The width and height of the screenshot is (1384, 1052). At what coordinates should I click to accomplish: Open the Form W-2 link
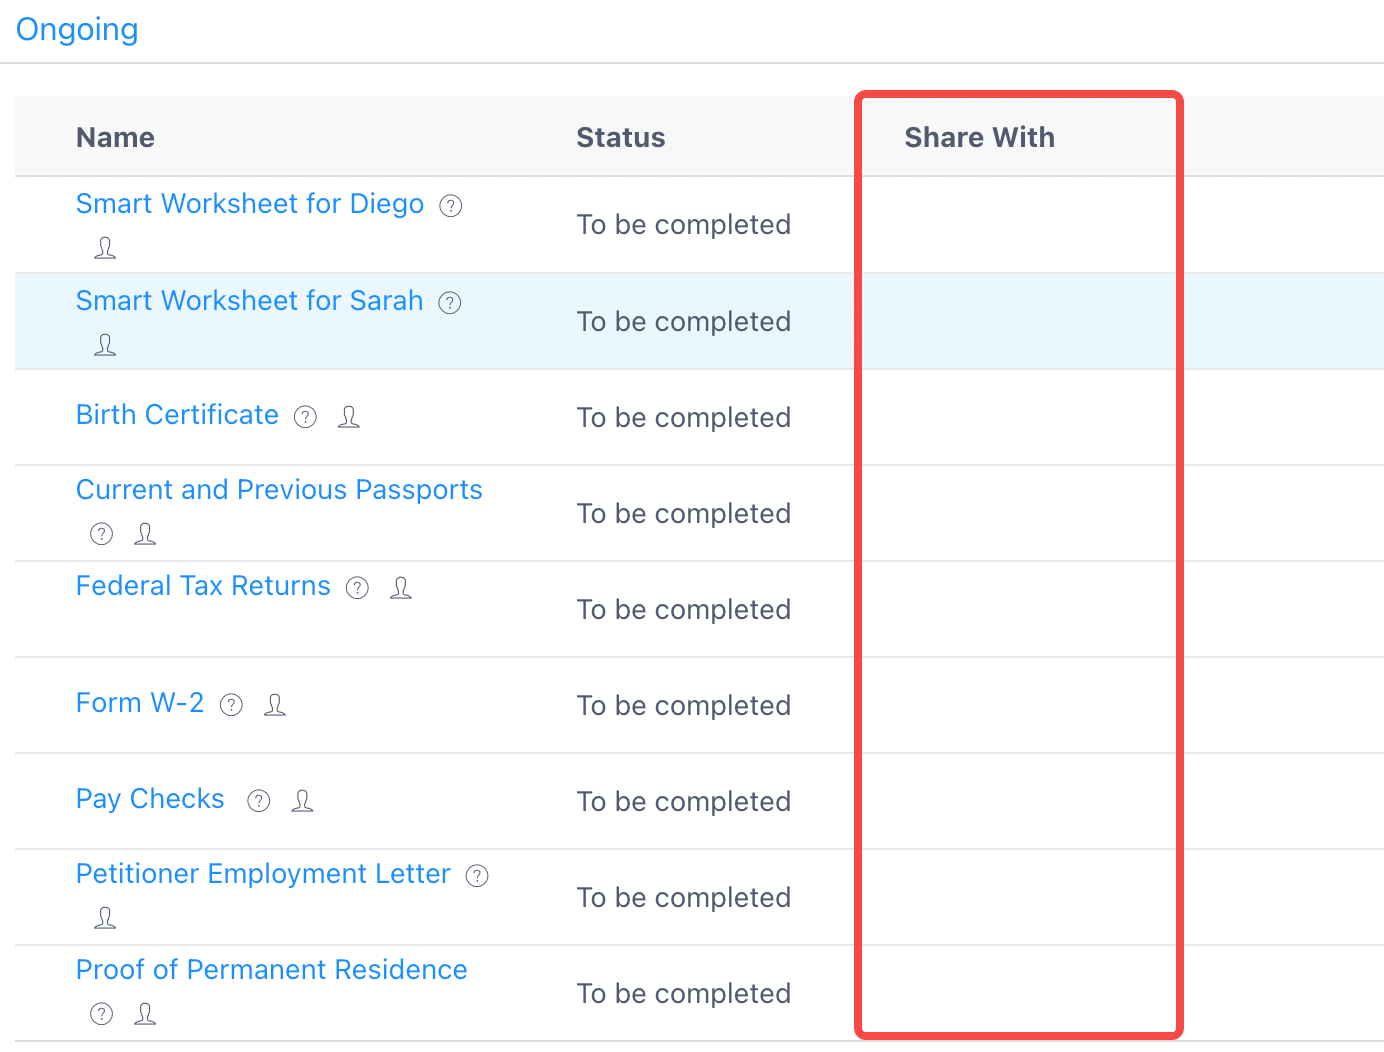coord(140,703)
